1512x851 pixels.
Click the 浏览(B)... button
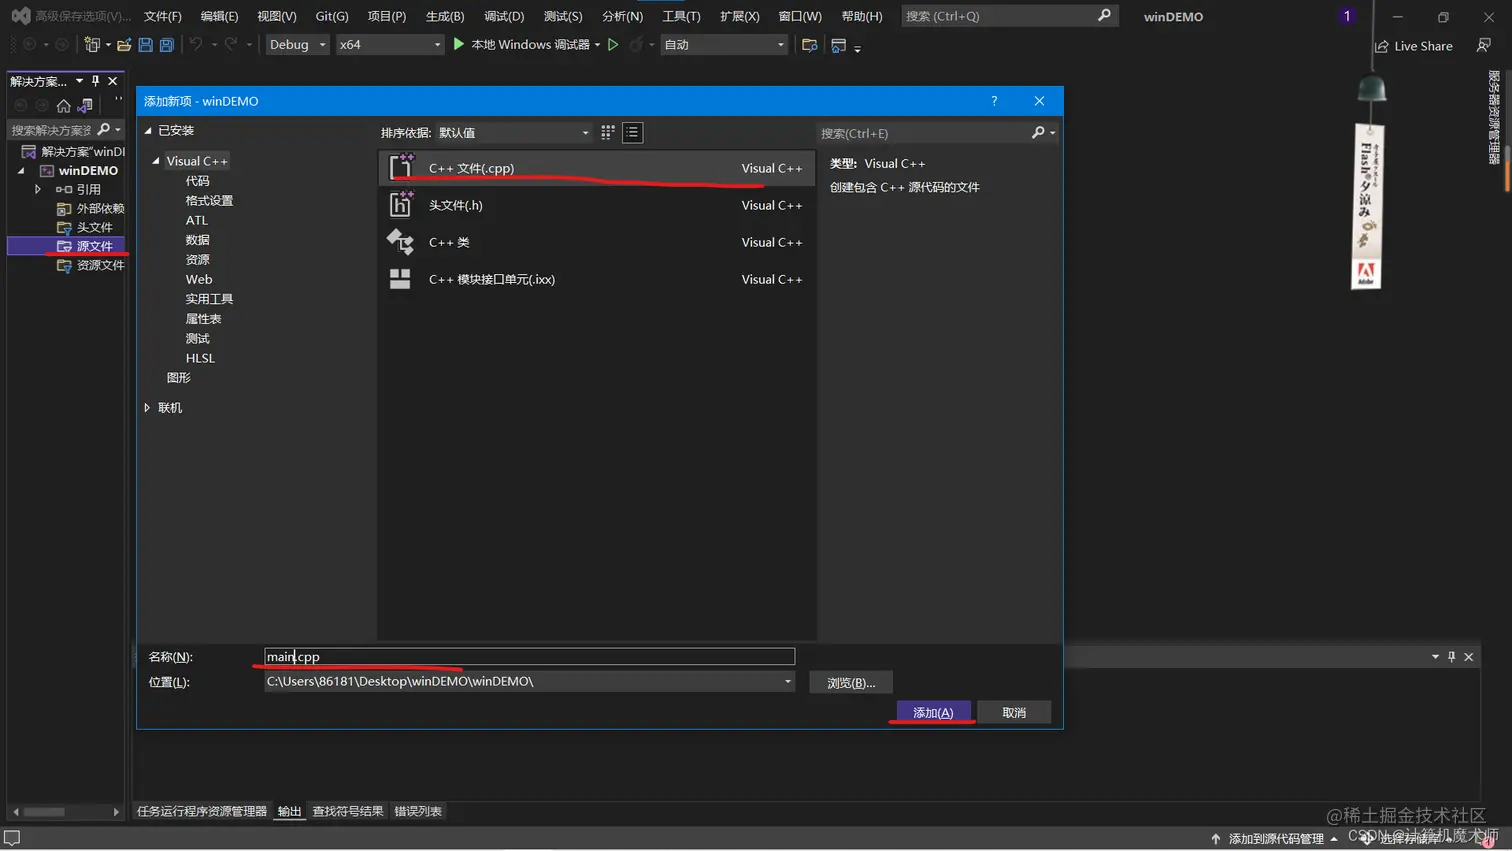(851, 682)
